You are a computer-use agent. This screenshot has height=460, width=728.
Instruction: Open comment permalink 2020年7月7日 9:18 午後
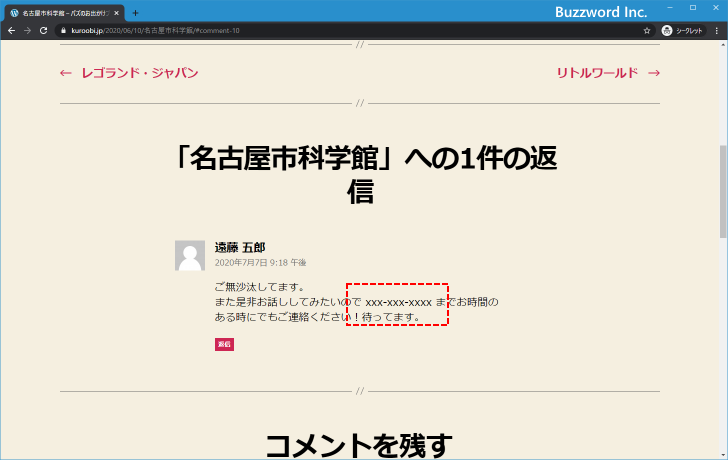click(x=260, y=263)
